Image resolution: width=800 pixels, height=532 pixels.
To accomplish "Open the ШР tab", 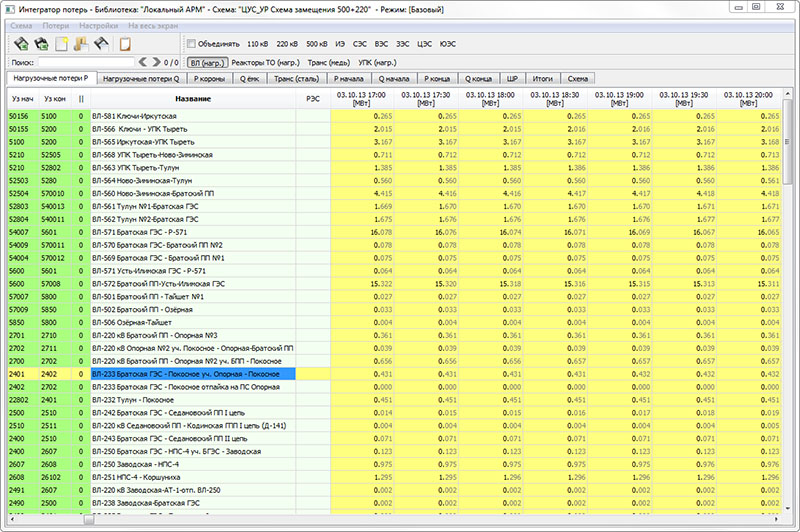I will pos(512,79).
